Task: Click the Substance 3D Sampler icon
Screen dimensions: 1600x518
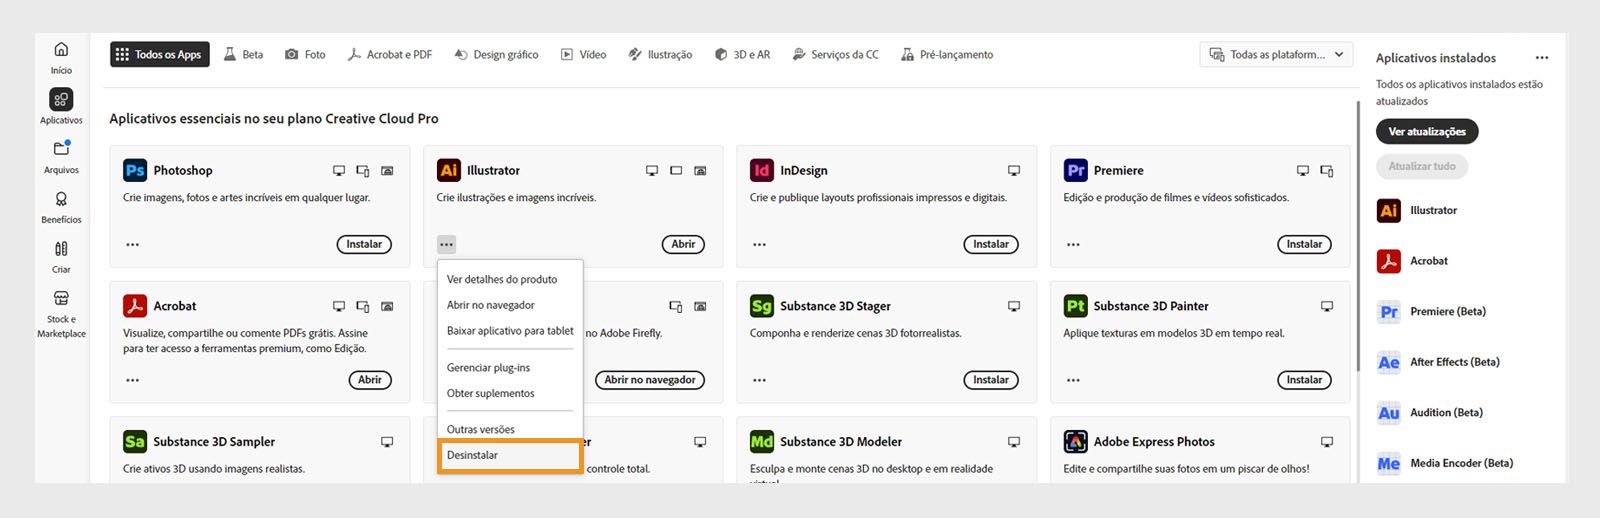Action: (x=135, y=441)
